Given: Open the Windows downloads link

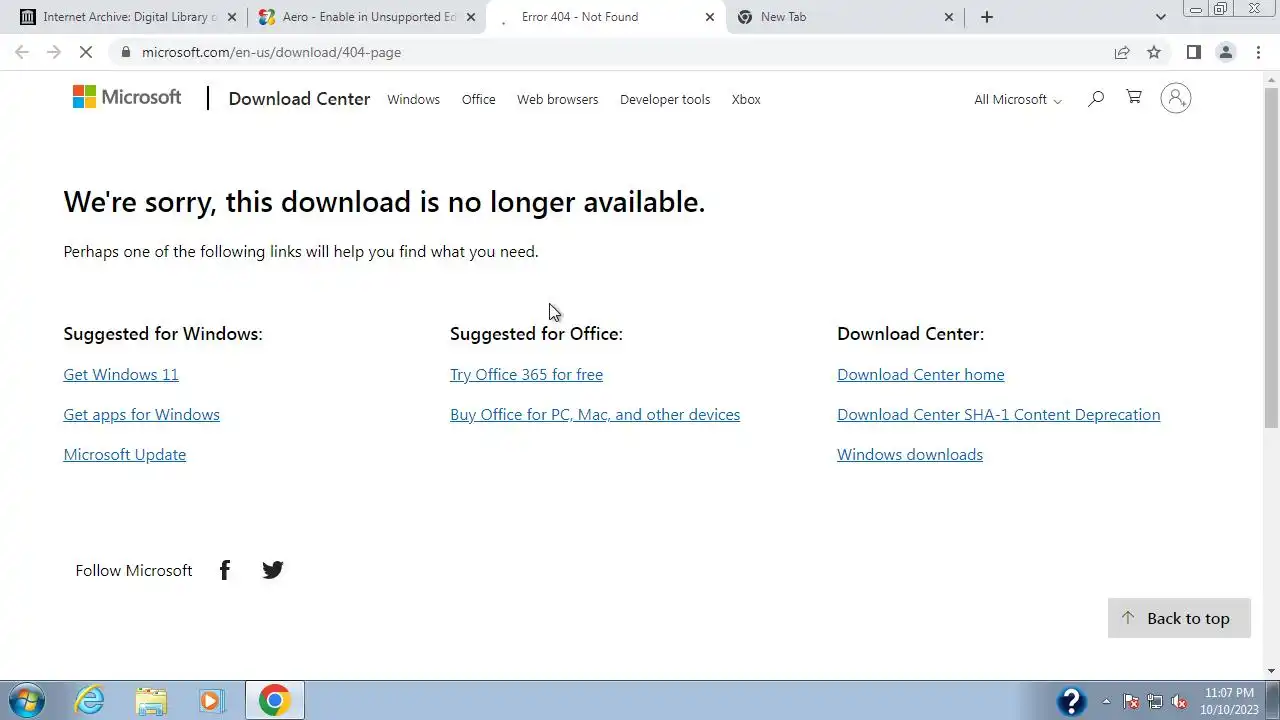Looking at the screenshot, I should click(x=910, y=454).
